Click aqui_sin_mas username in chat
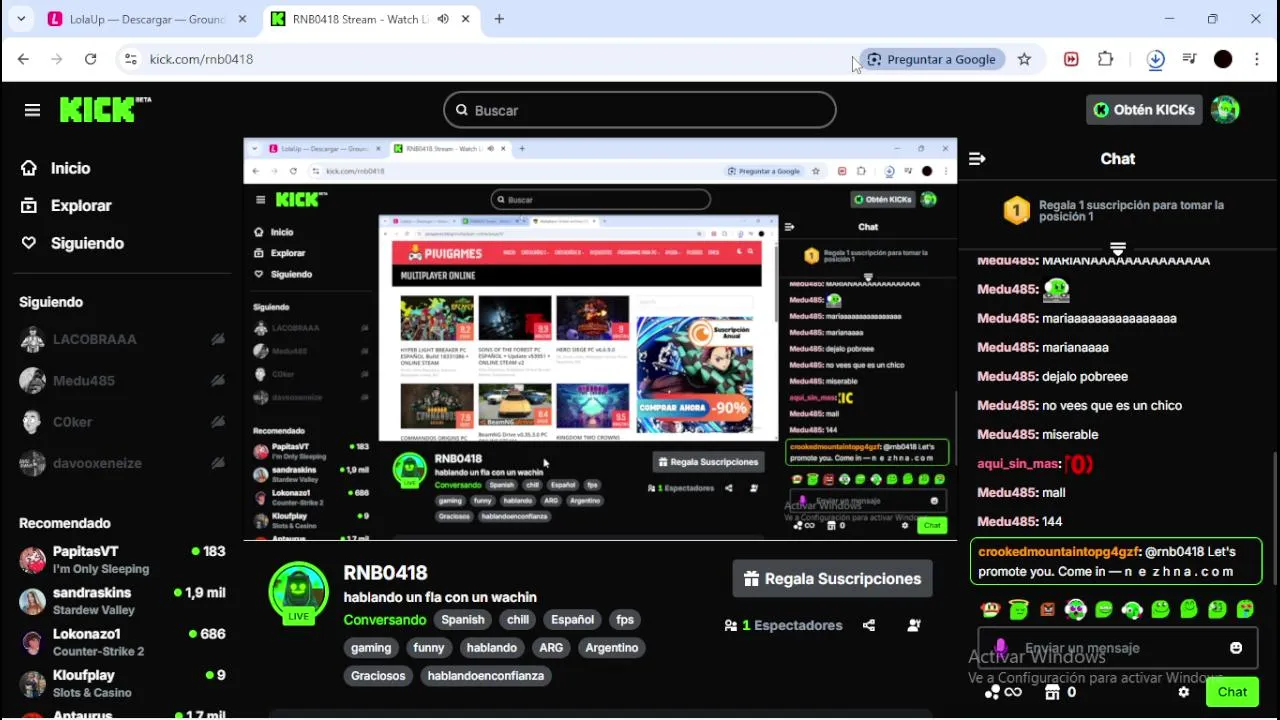This screenshot has width=1280, height=720. 1018,464
